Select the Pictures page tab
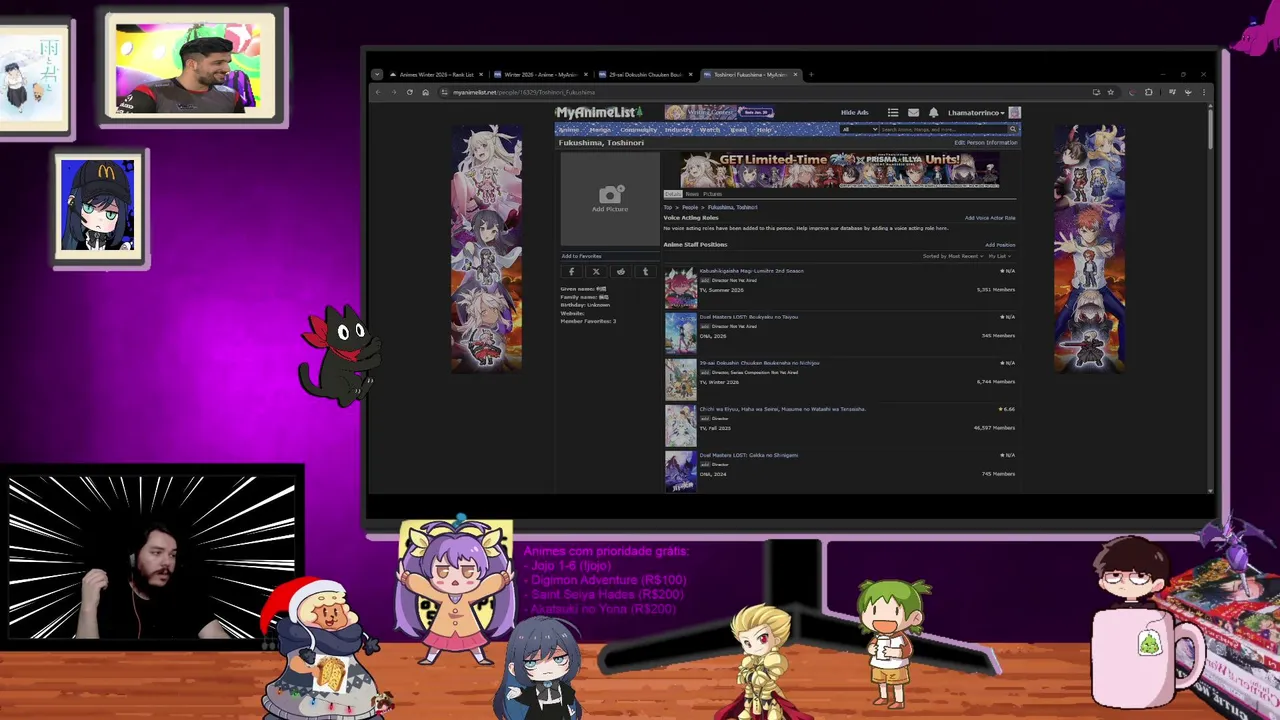 coord(712,194)
